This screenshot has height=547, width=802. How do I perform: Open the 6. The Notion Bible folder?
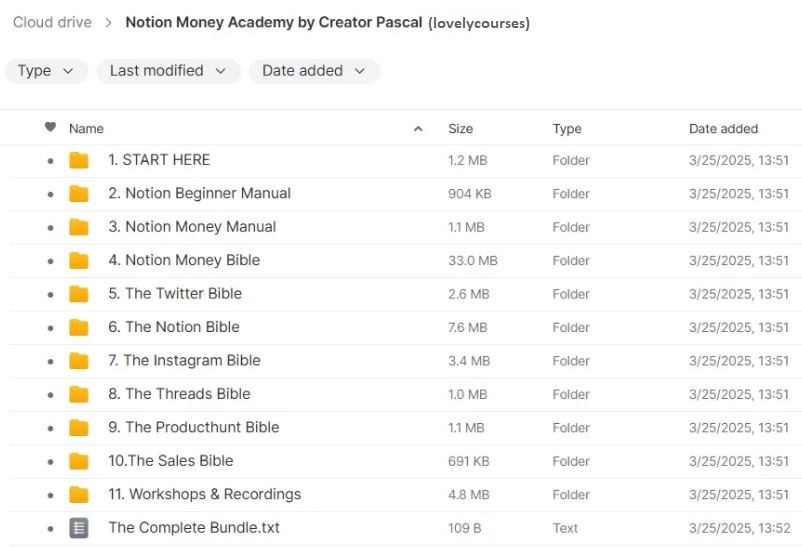(174, 327)
